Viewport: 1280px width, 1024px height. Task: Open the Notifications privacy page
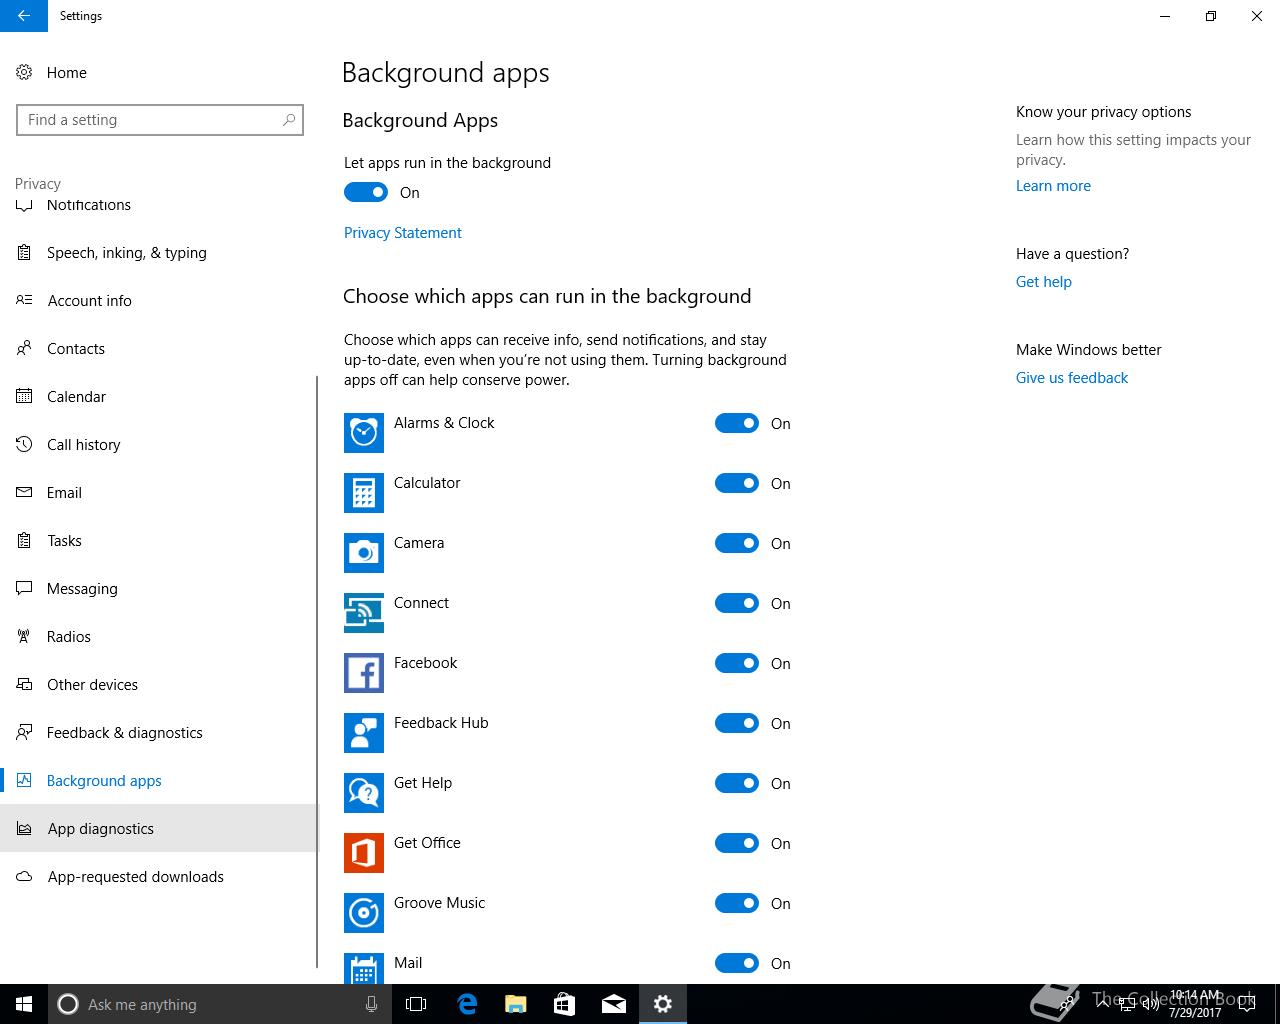tap(158, 205)
